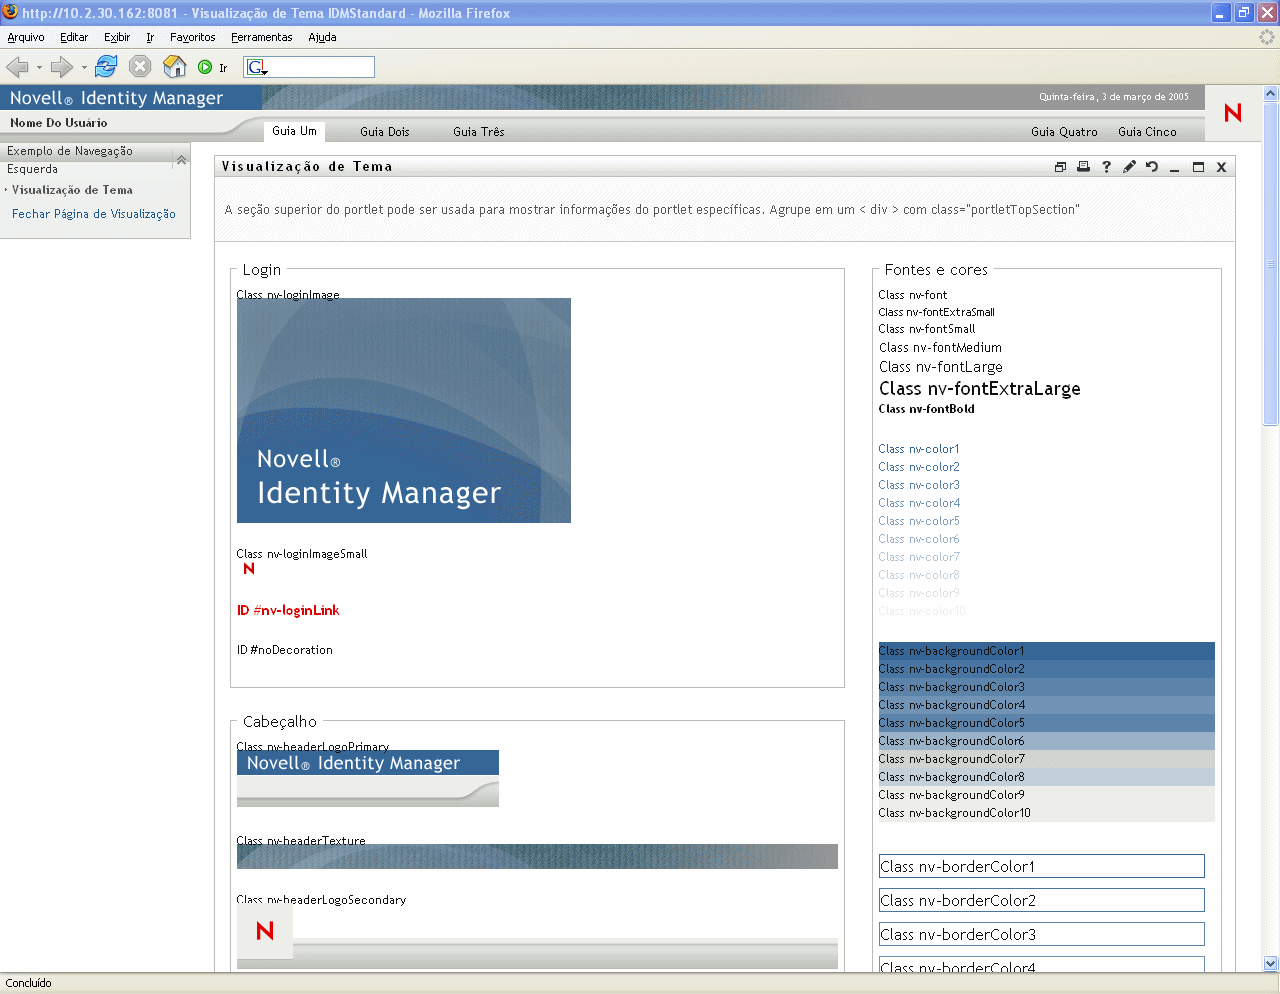Image resolution: width=1280 pixels, height=994 pixels.
Task: Close the Visualização de Tema portlet
Action: [1221, 167]
